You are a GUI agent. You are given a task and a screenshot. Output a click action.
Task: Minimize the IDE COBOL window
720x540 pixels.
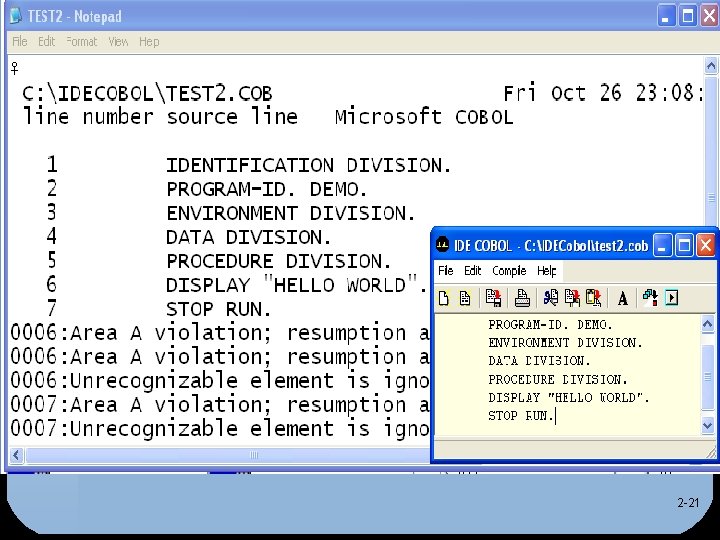(x=662, y=245)
